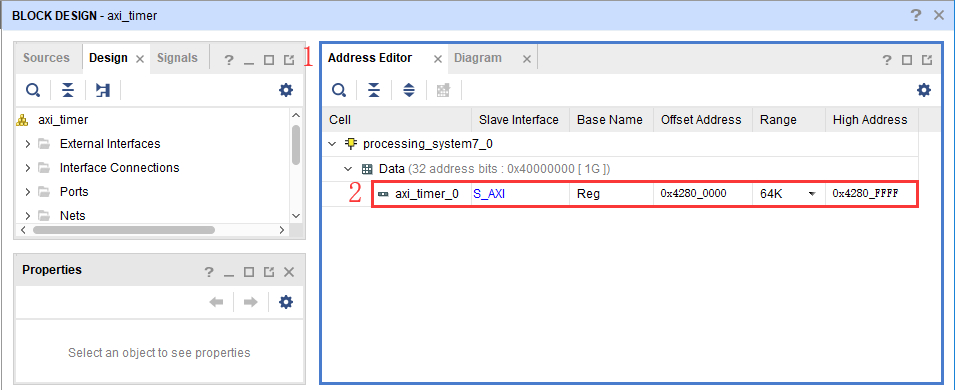Switch to the Sources tab
The height and width of the screenshot is (390, 955).
coord(46,58)
